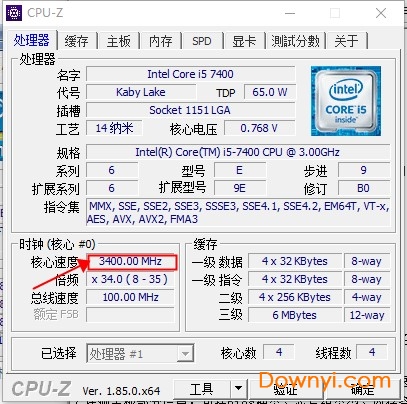This screenshot has height=404, width=407.
Task: Click the Intel Core i5 inside logo
Action: (346, 101)
